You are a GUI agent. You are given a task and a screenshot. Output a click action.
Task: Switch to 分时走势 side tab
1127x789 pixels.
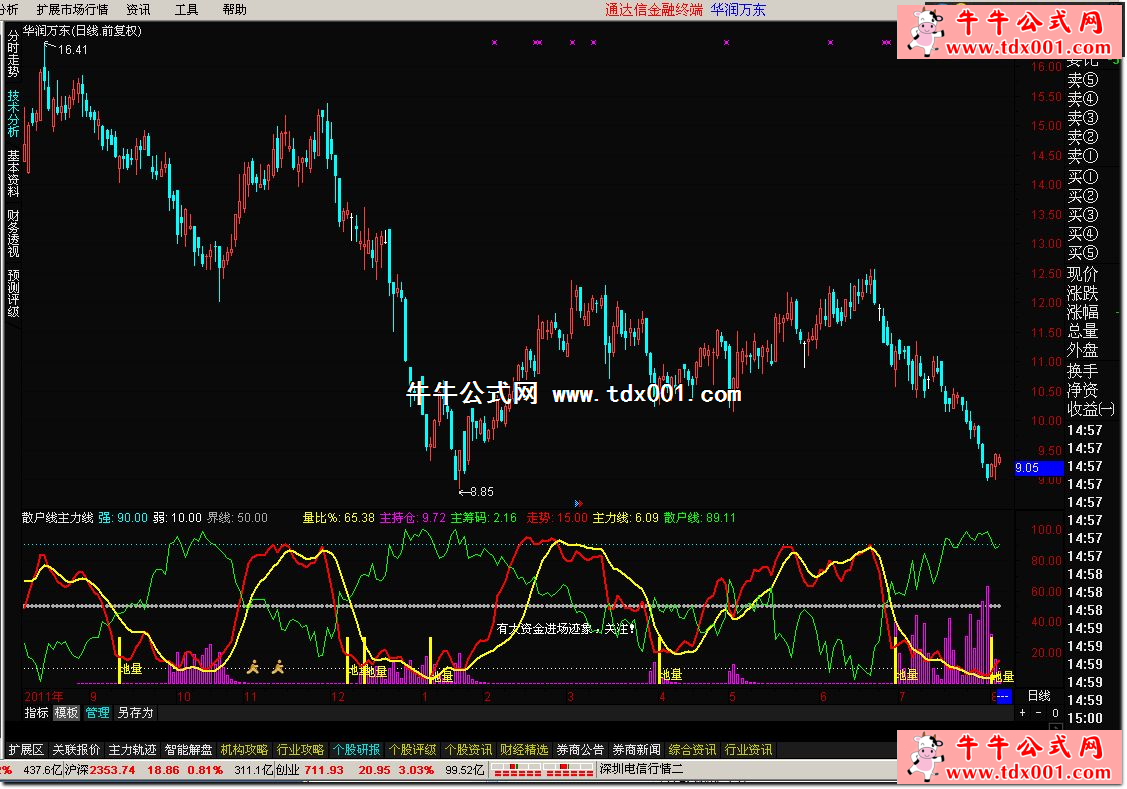tap(13, 53)
